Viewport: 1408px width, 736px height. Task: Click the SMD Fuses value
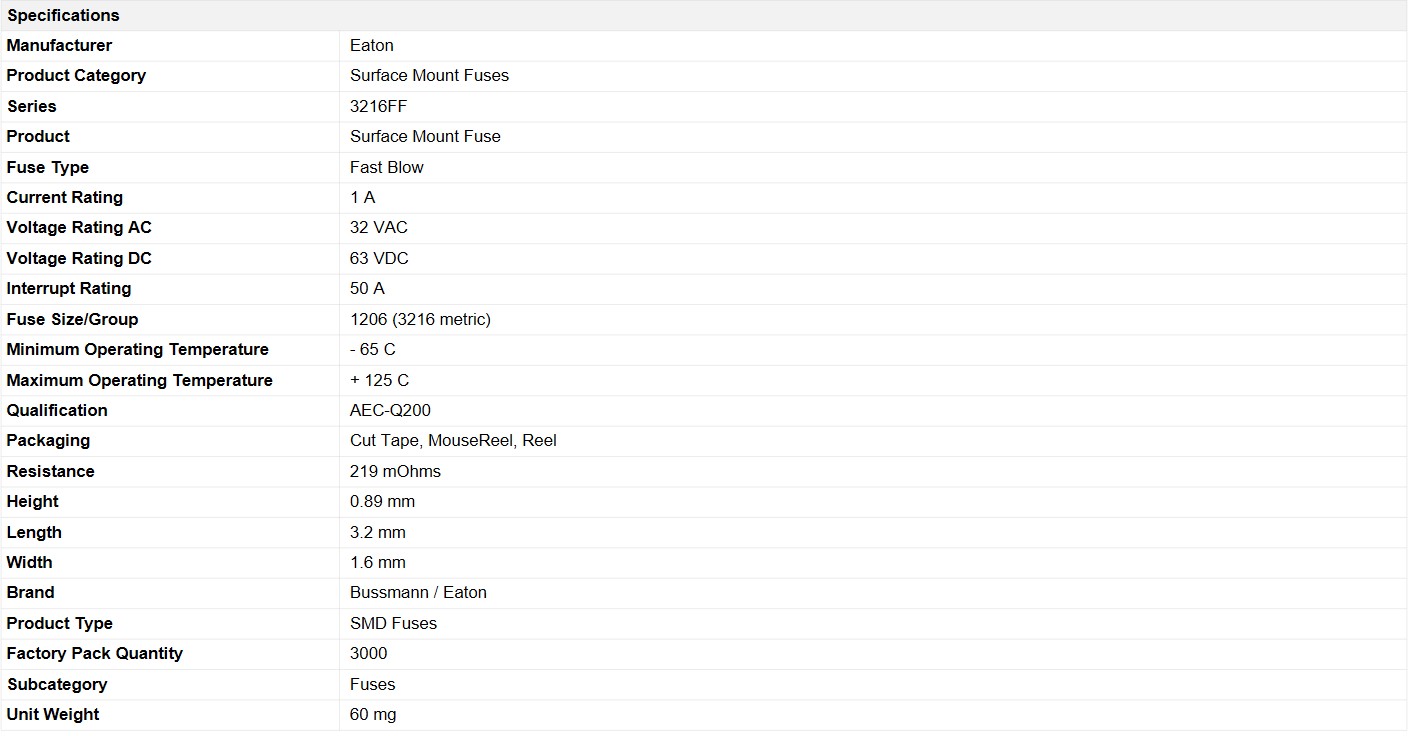coord(393,623)
